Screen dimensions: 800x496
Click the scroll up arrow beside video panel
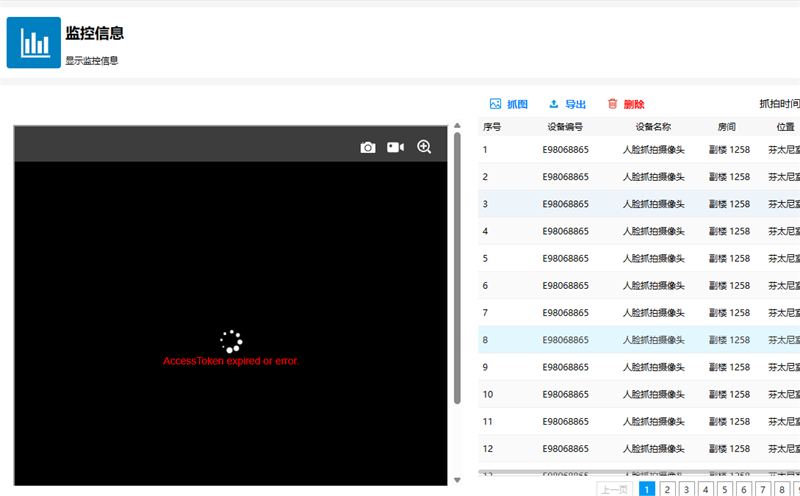(458, 126)
